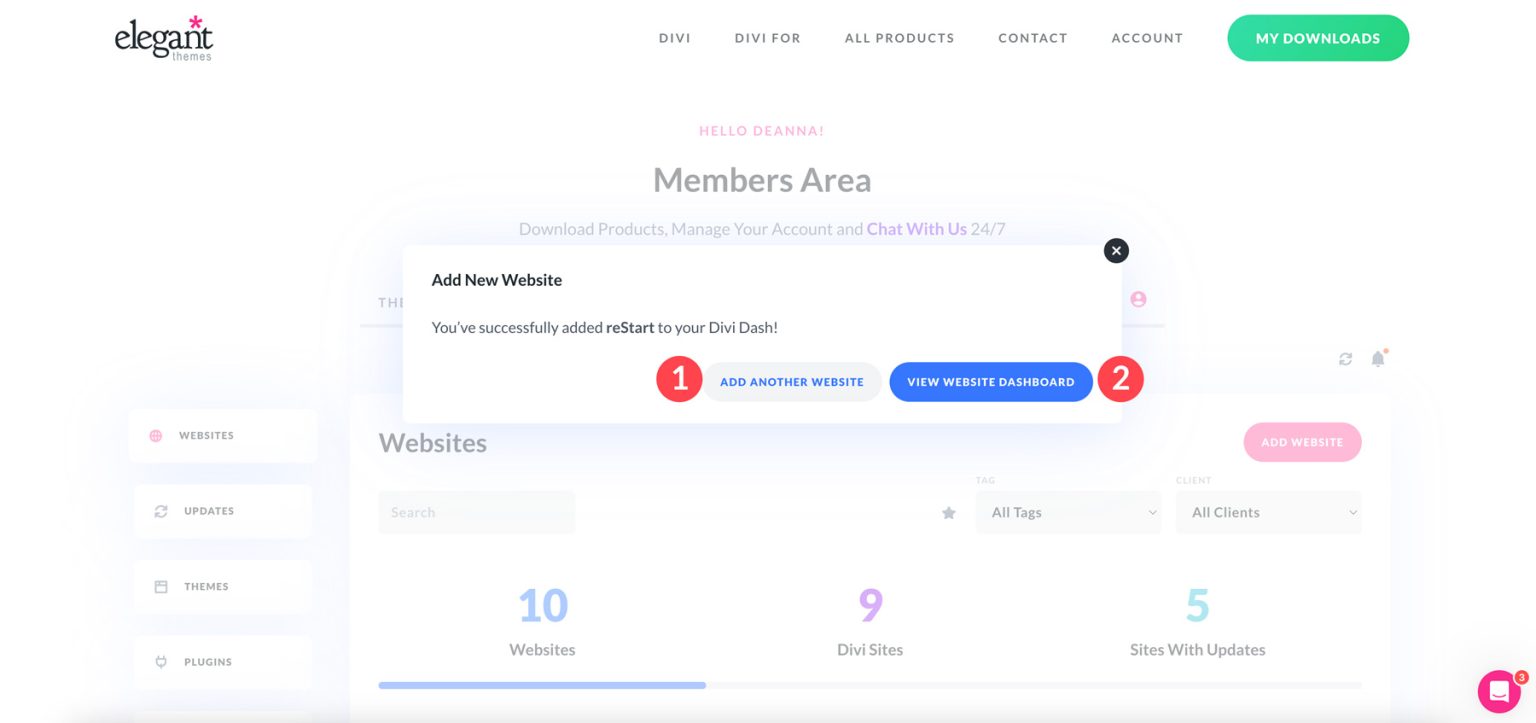Open the Updates section from the sidebar
1536x723 pixels.
click(x=160, y=510)
